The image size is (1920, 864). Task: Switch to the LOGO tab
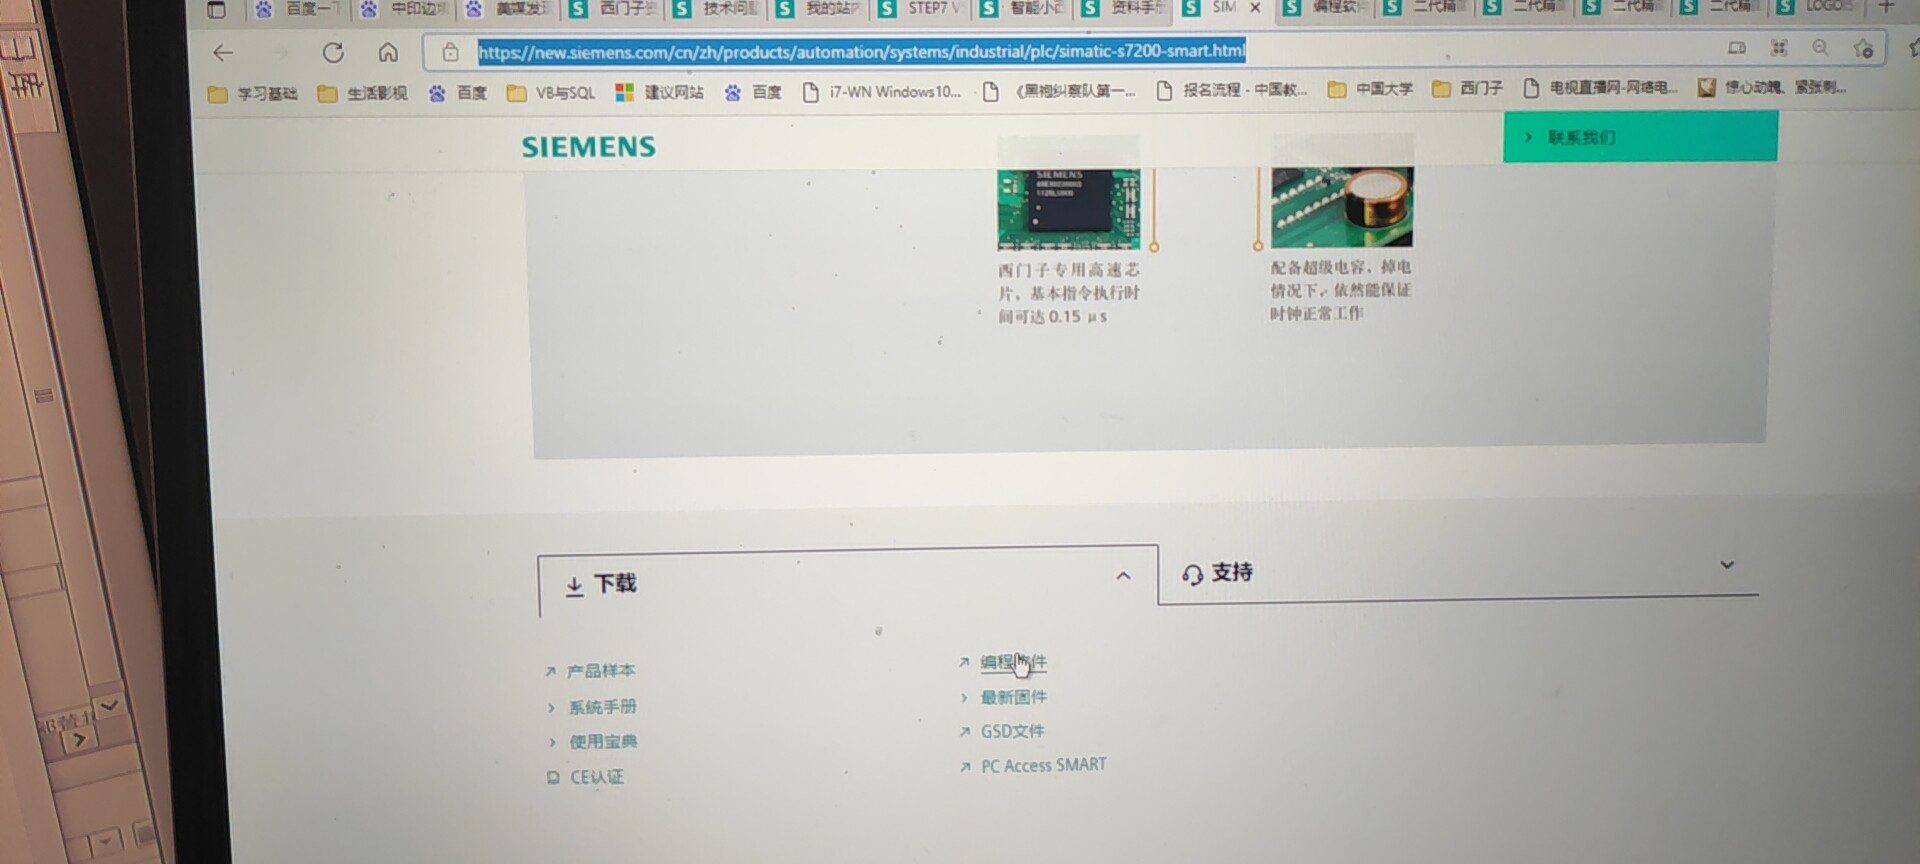click(1818, 6)
